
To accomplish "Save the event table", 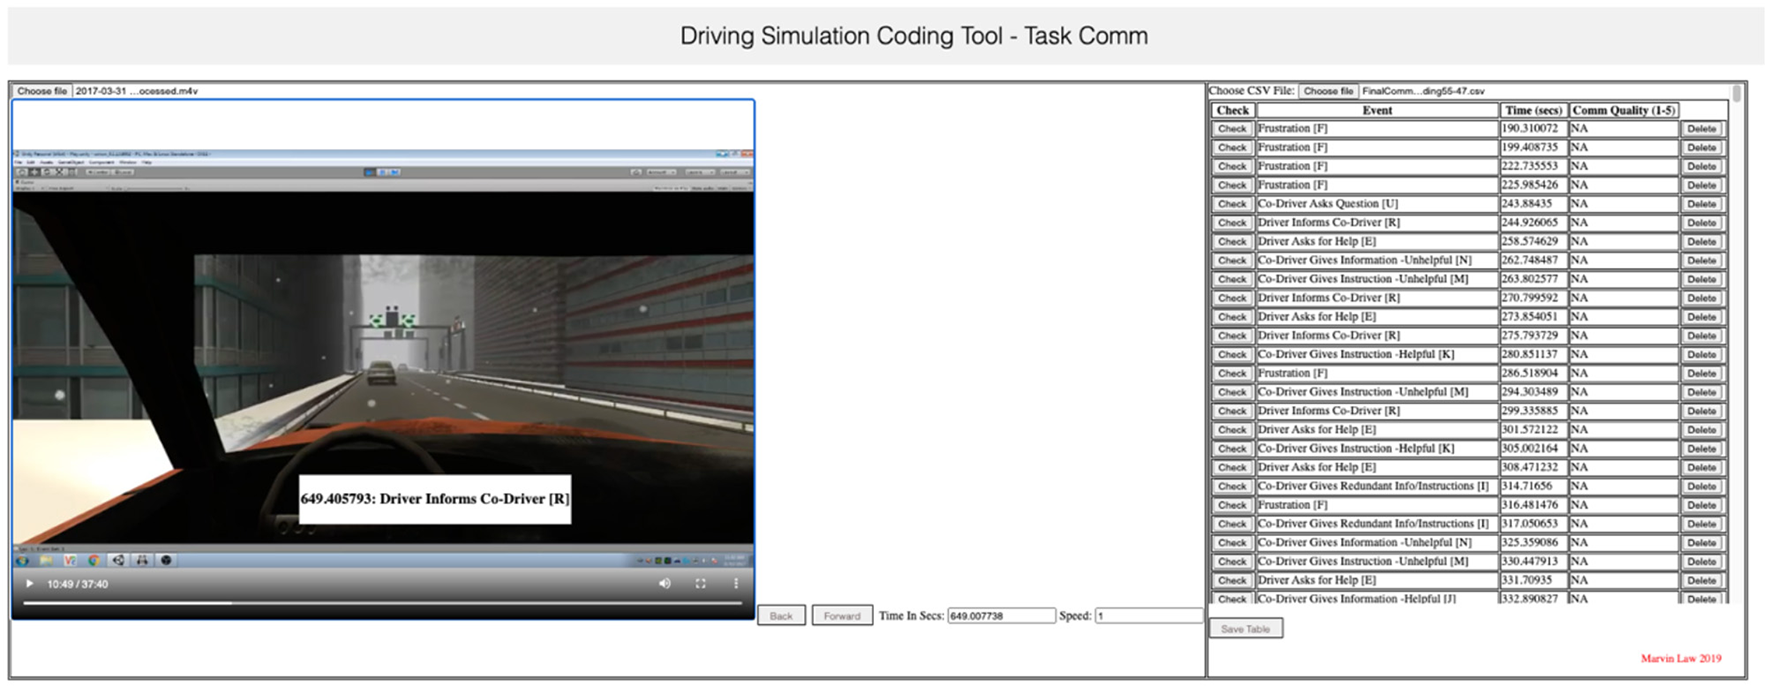I will click(x=1245, y=629).
